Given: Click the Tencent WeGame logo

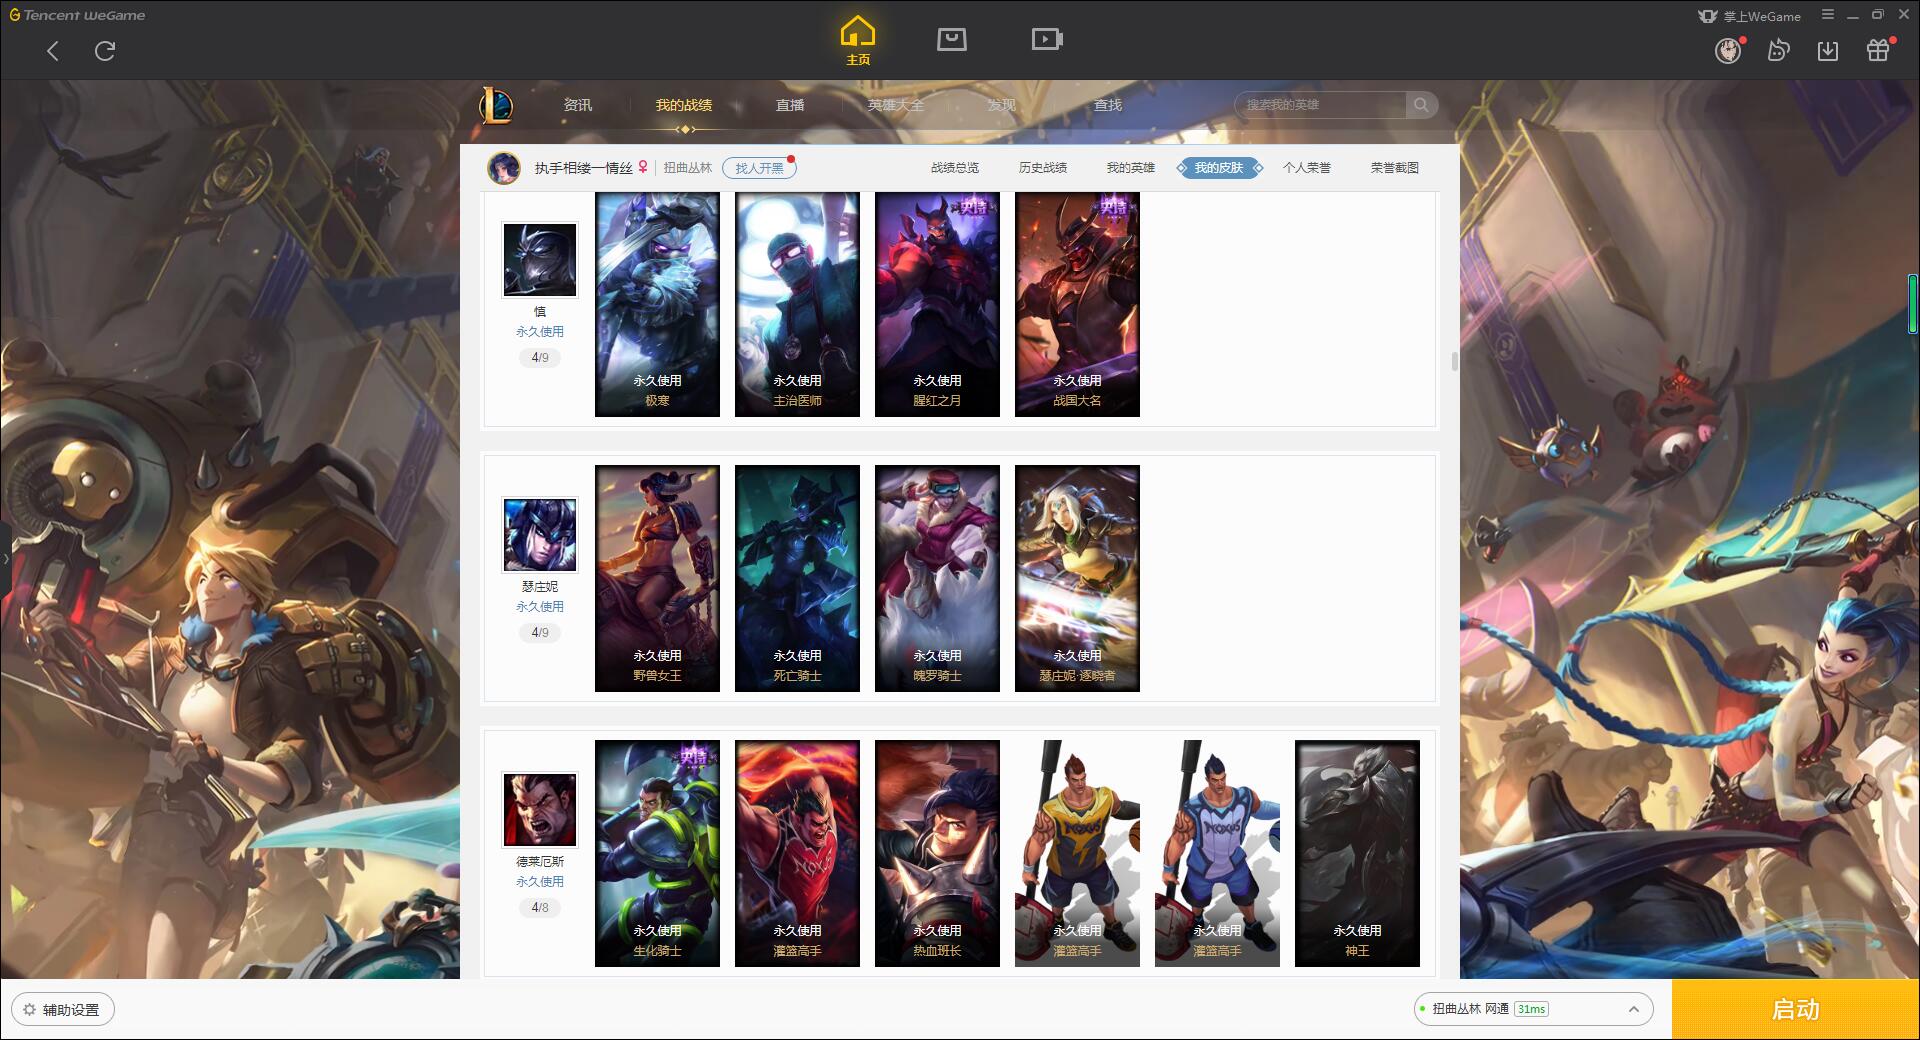Looking at the screenshot, I should [x=77, y=15].
